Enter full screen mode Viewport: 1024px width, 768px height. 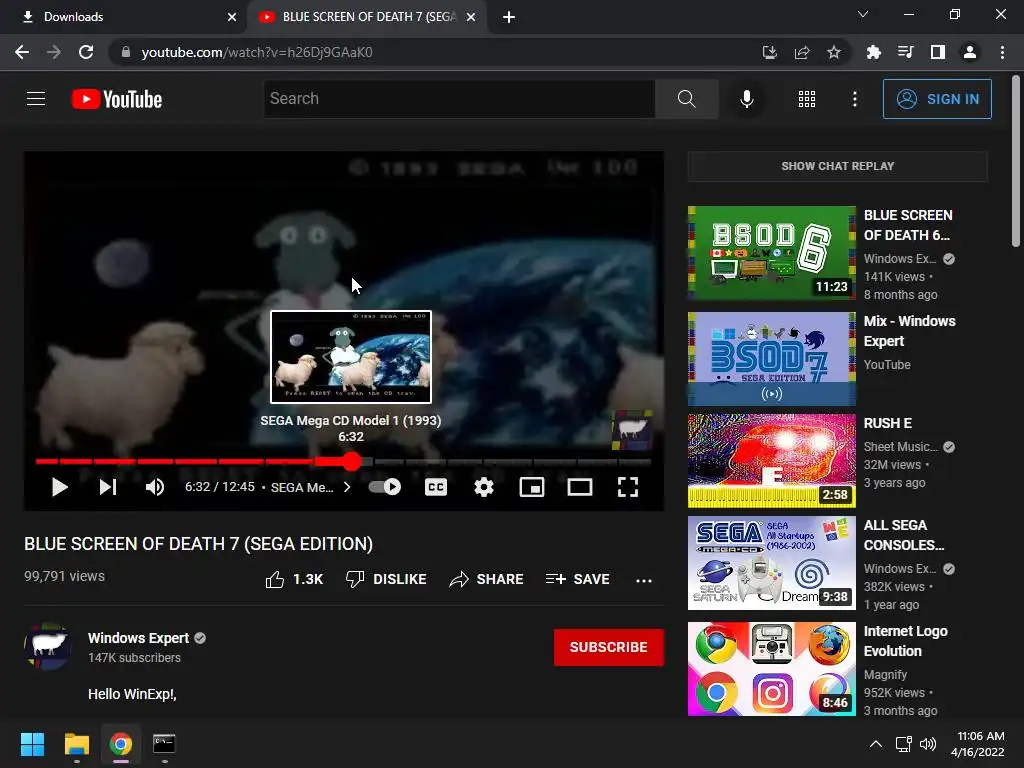(x=628, y=487)
